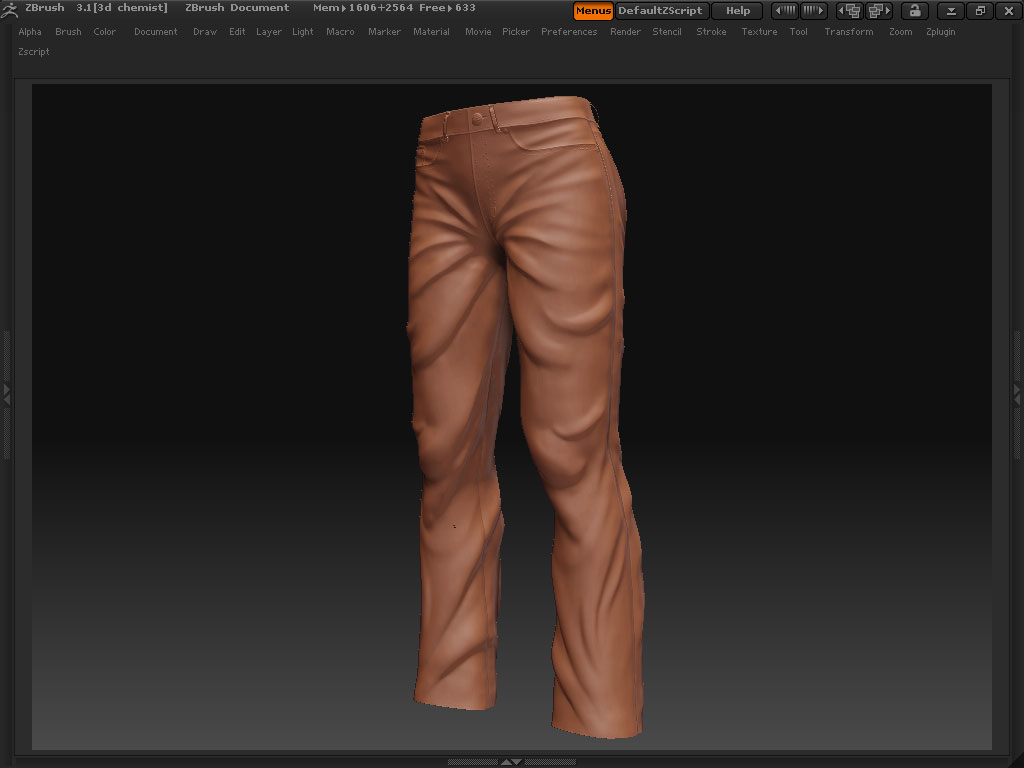
Task: Open the Texture menu
Action: (759, 31)
